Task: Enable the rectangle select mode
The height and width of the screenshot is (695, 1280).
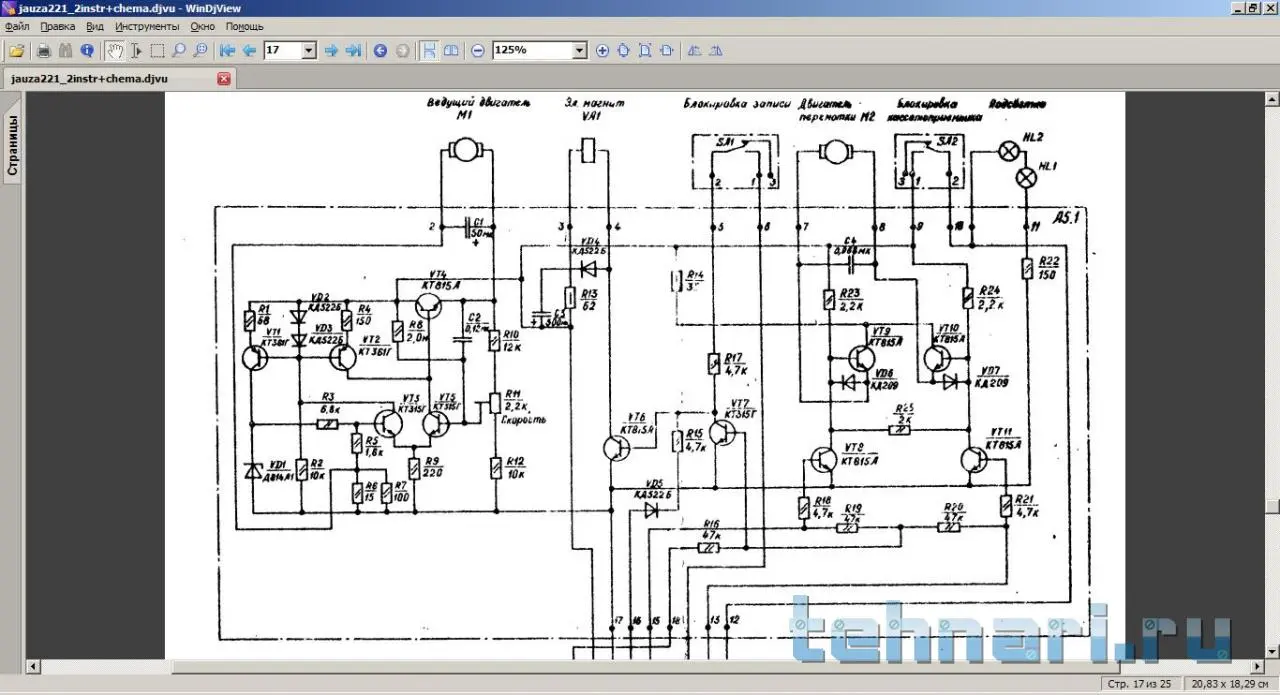Action: coord(157,50)
